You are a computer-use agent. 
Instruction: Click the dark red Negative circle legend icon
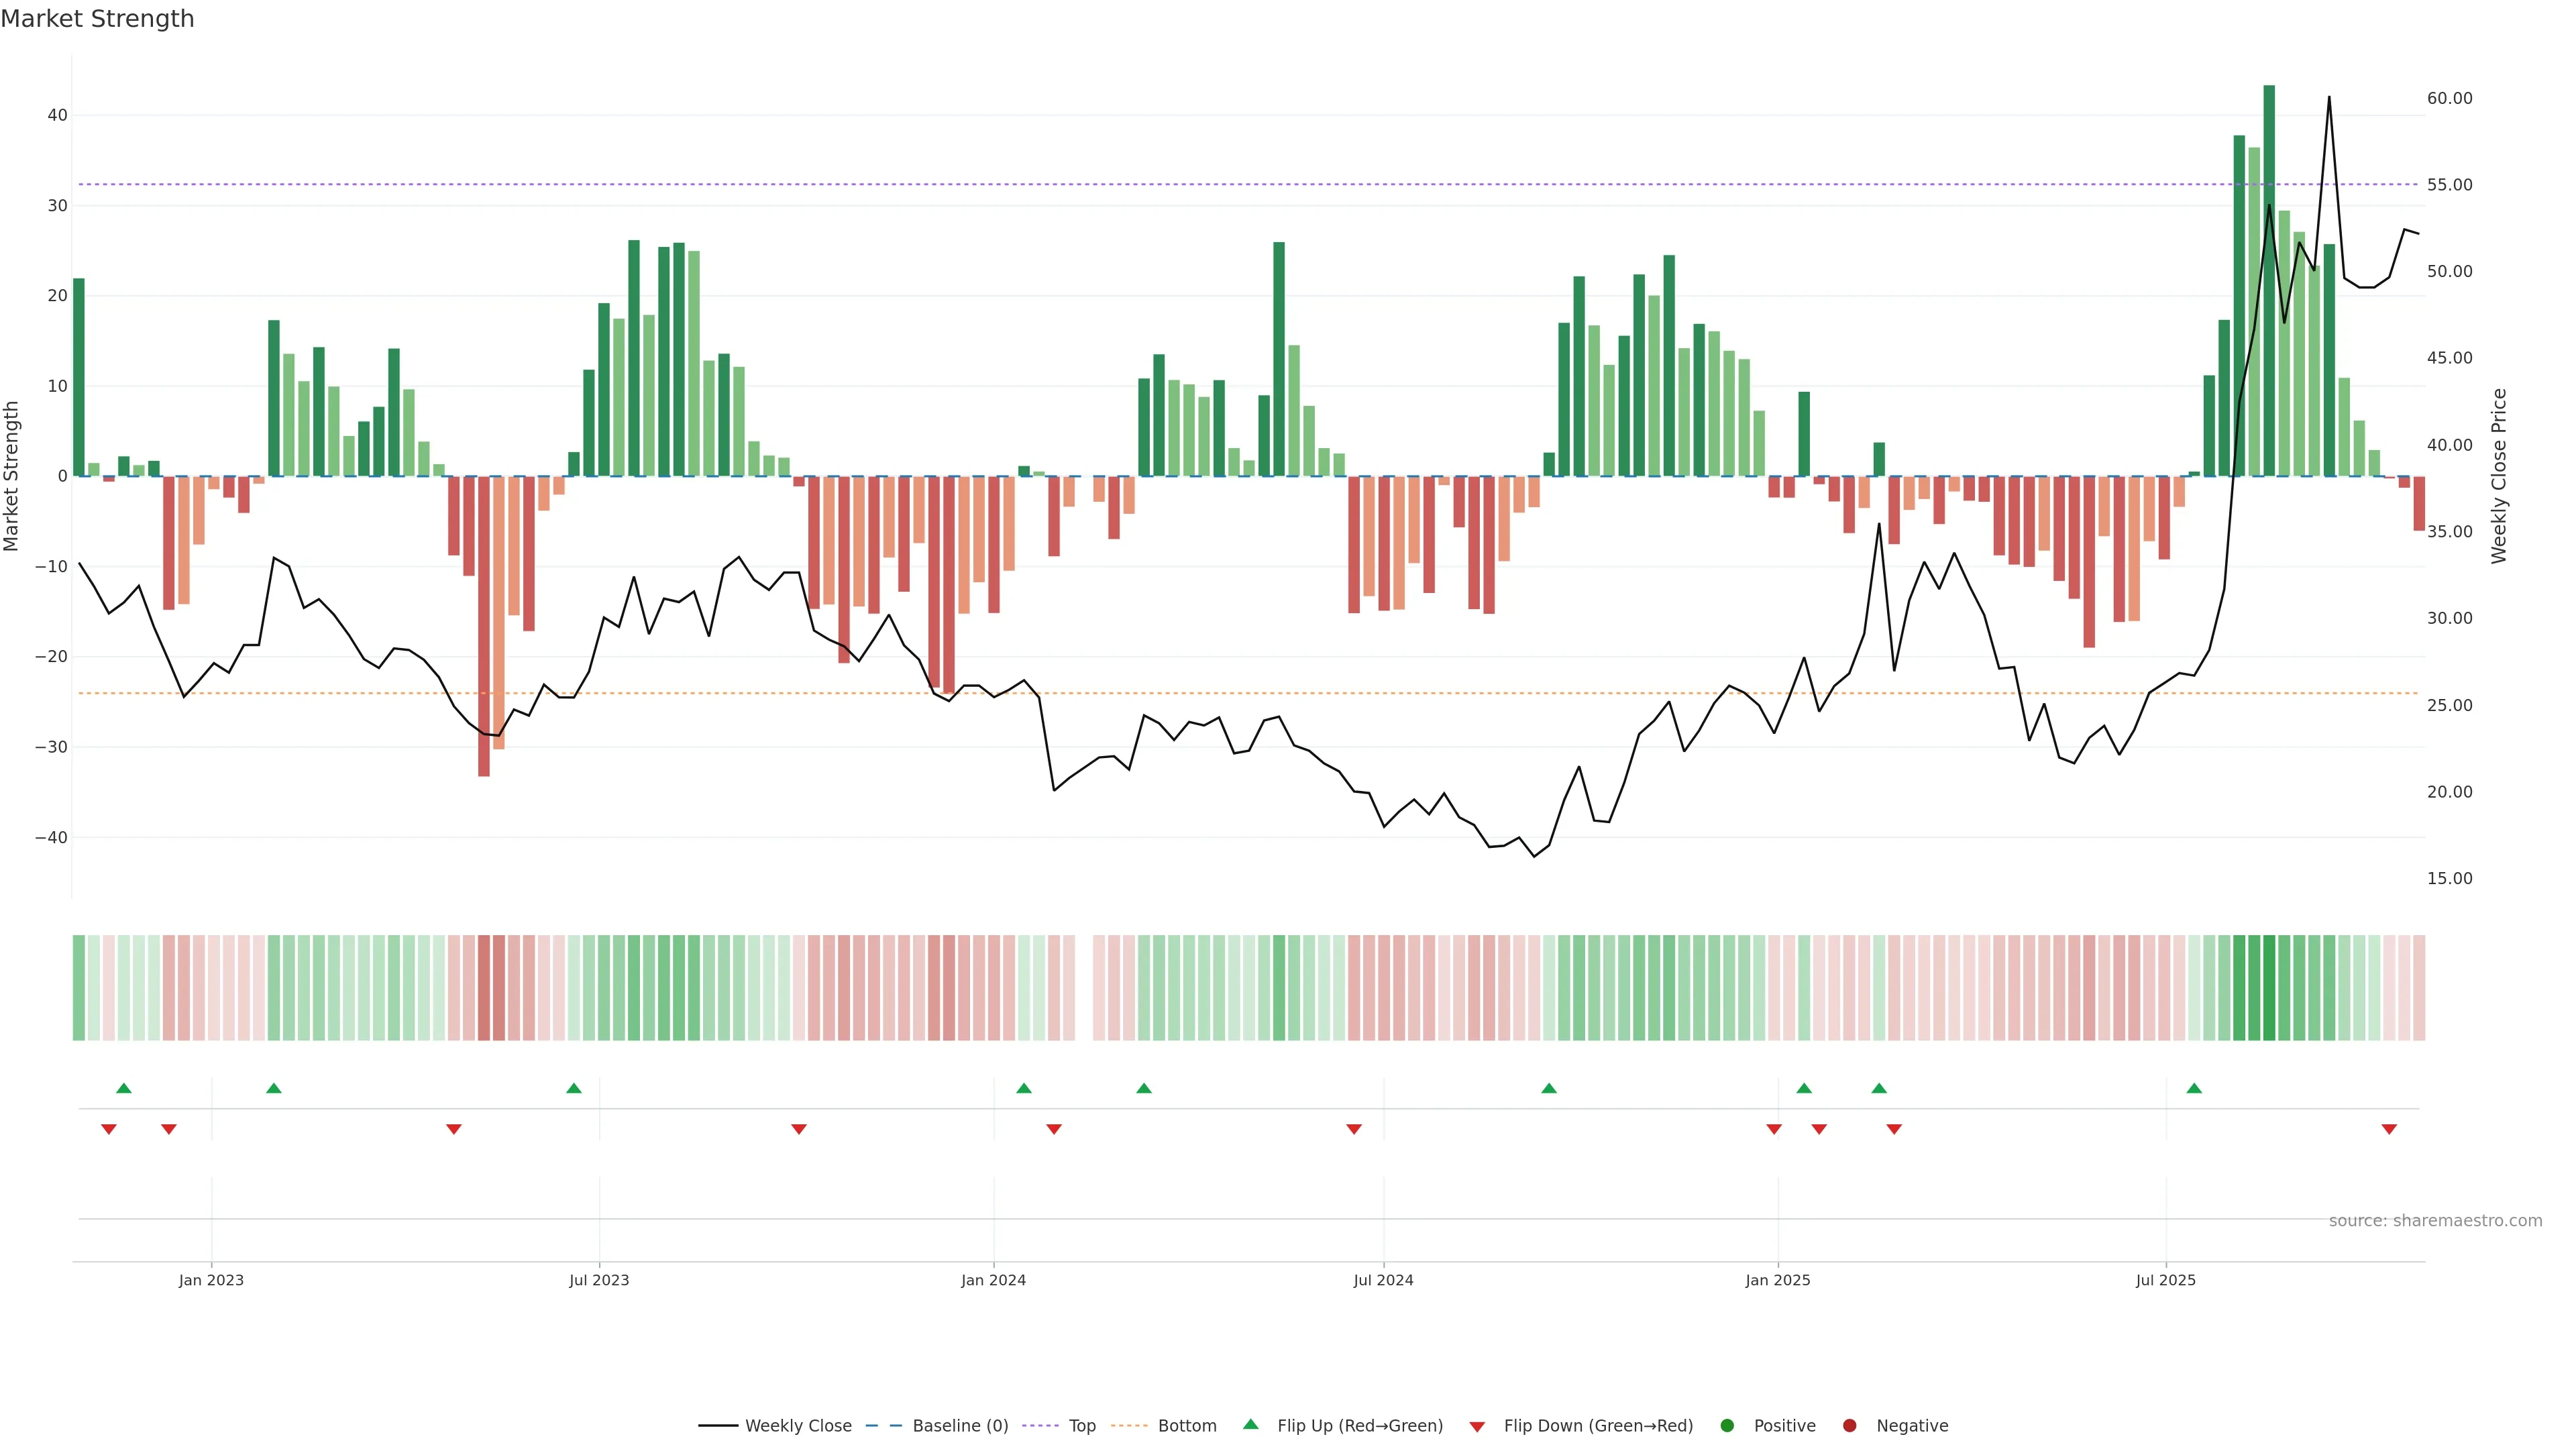point(1849,1426)
